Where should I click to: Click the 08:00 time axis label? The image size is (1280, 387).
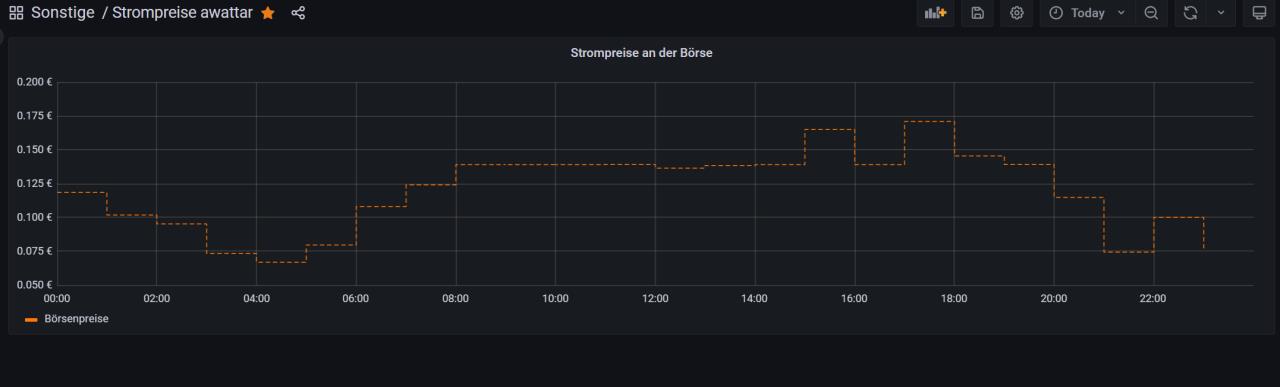pos(456,298)
